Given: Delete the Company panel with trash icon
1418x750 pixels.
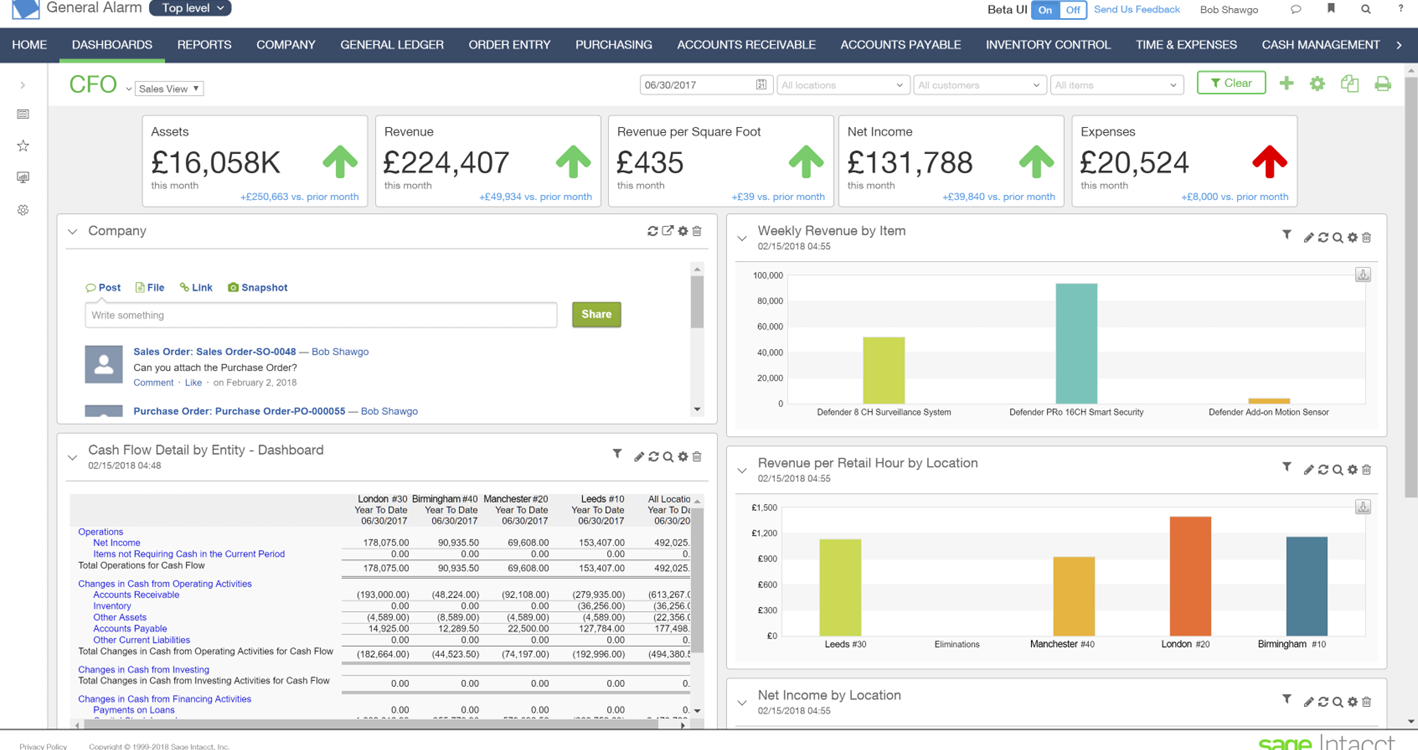Looking at the screenshot, I should (697, 231).
